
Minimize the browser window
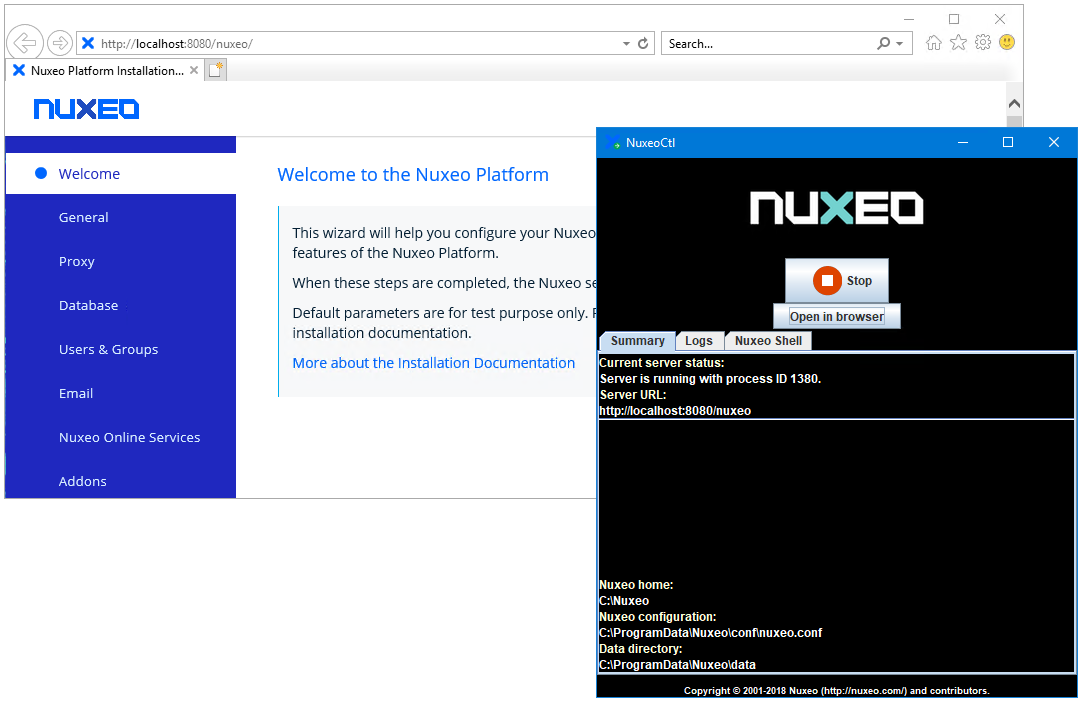pos(909,19)
